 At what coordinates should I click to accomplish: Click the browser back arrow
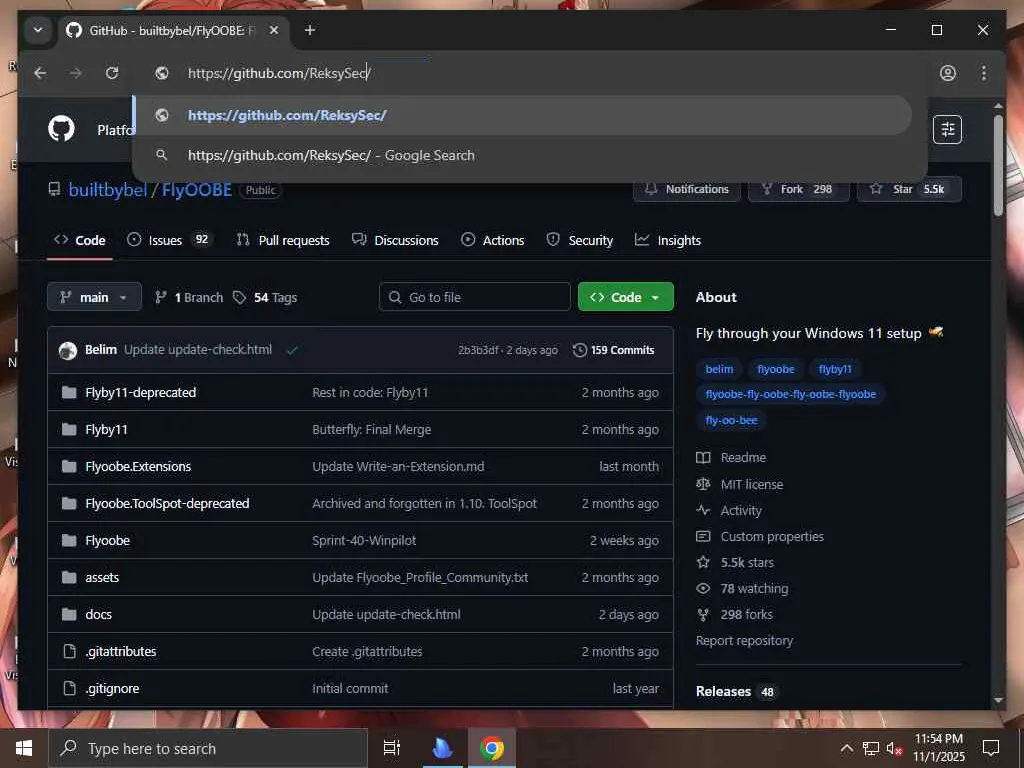(x=40, y=73)
